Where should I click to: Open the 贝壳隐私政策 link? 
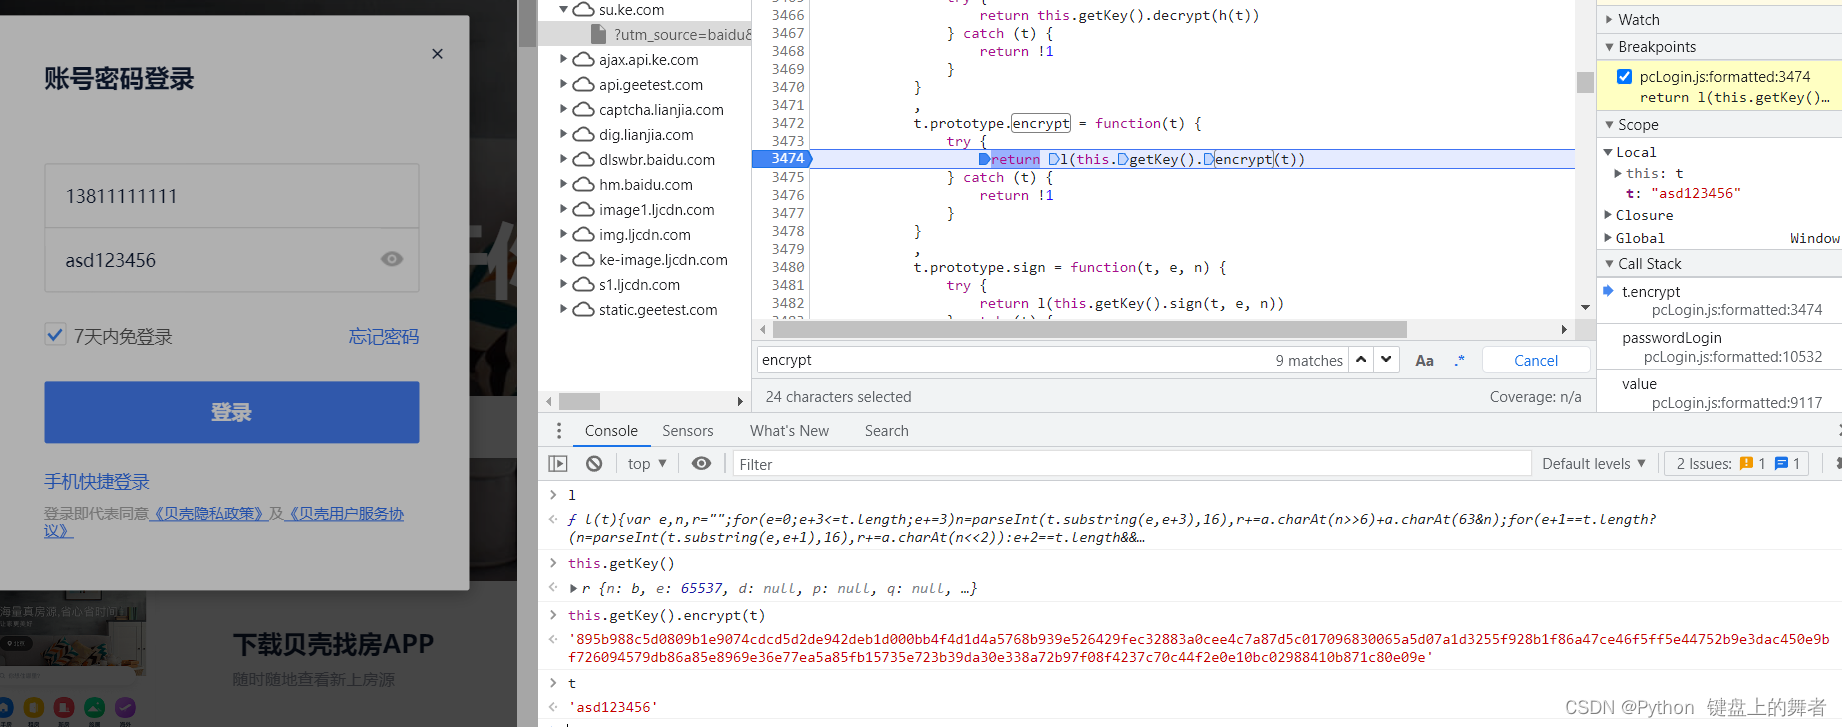point(209,513)
